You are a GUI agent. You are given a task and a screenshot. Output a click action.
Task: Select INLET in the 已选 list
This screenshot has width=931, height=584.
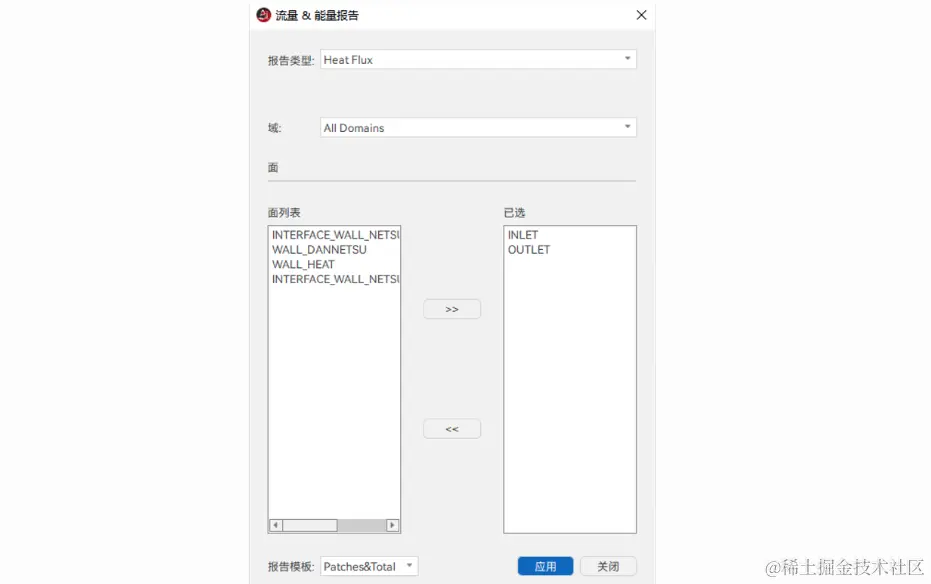[522, 235]
